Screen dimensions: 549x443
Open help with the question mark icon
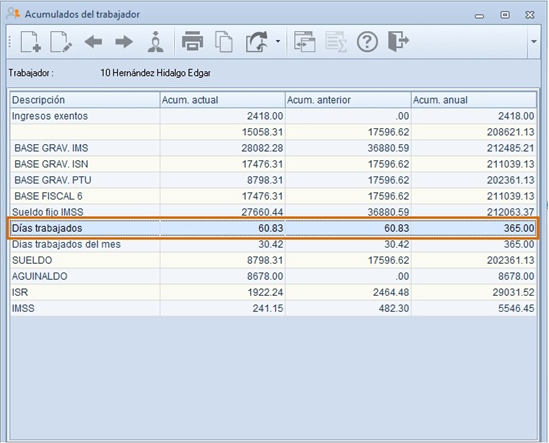pyautogui.click(x=367, y=42)
